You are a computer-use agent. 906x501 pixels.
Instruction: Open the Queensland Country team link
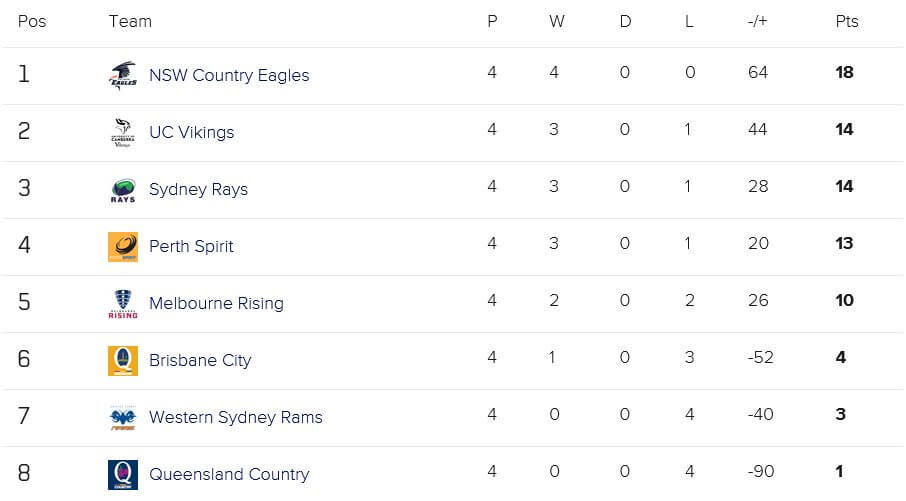click(229, 474)
